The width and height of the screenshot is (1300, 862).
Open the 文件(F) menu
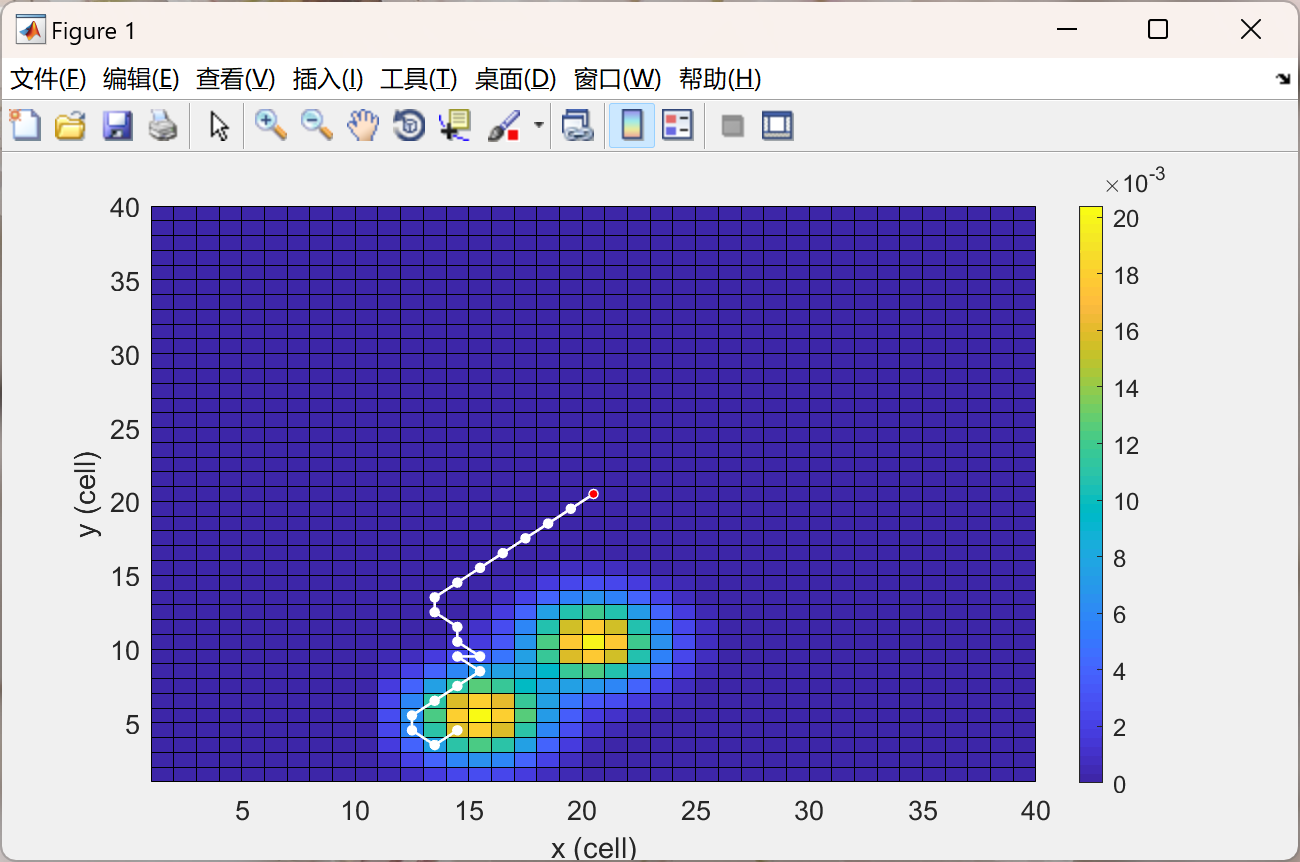coord(48,79)
